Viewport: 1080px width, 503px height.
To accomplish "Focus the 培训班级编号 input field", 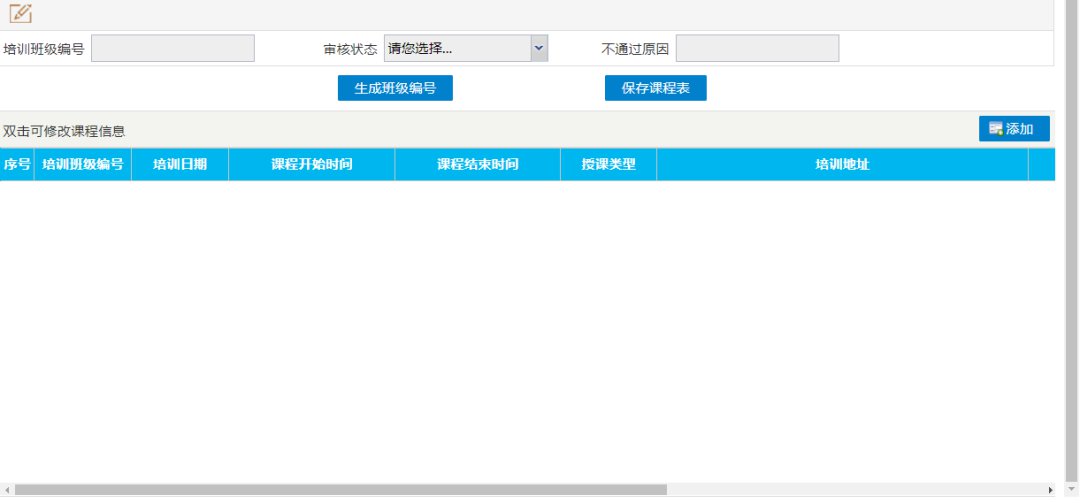I will [x=173, y=48].
